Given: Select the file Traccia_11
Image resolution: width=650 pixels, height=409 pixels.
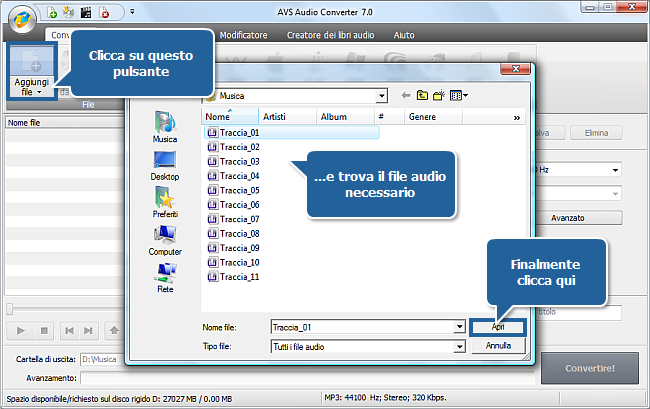Looking at the screenshot, I should pyautogui.click(x=233, y=277).
